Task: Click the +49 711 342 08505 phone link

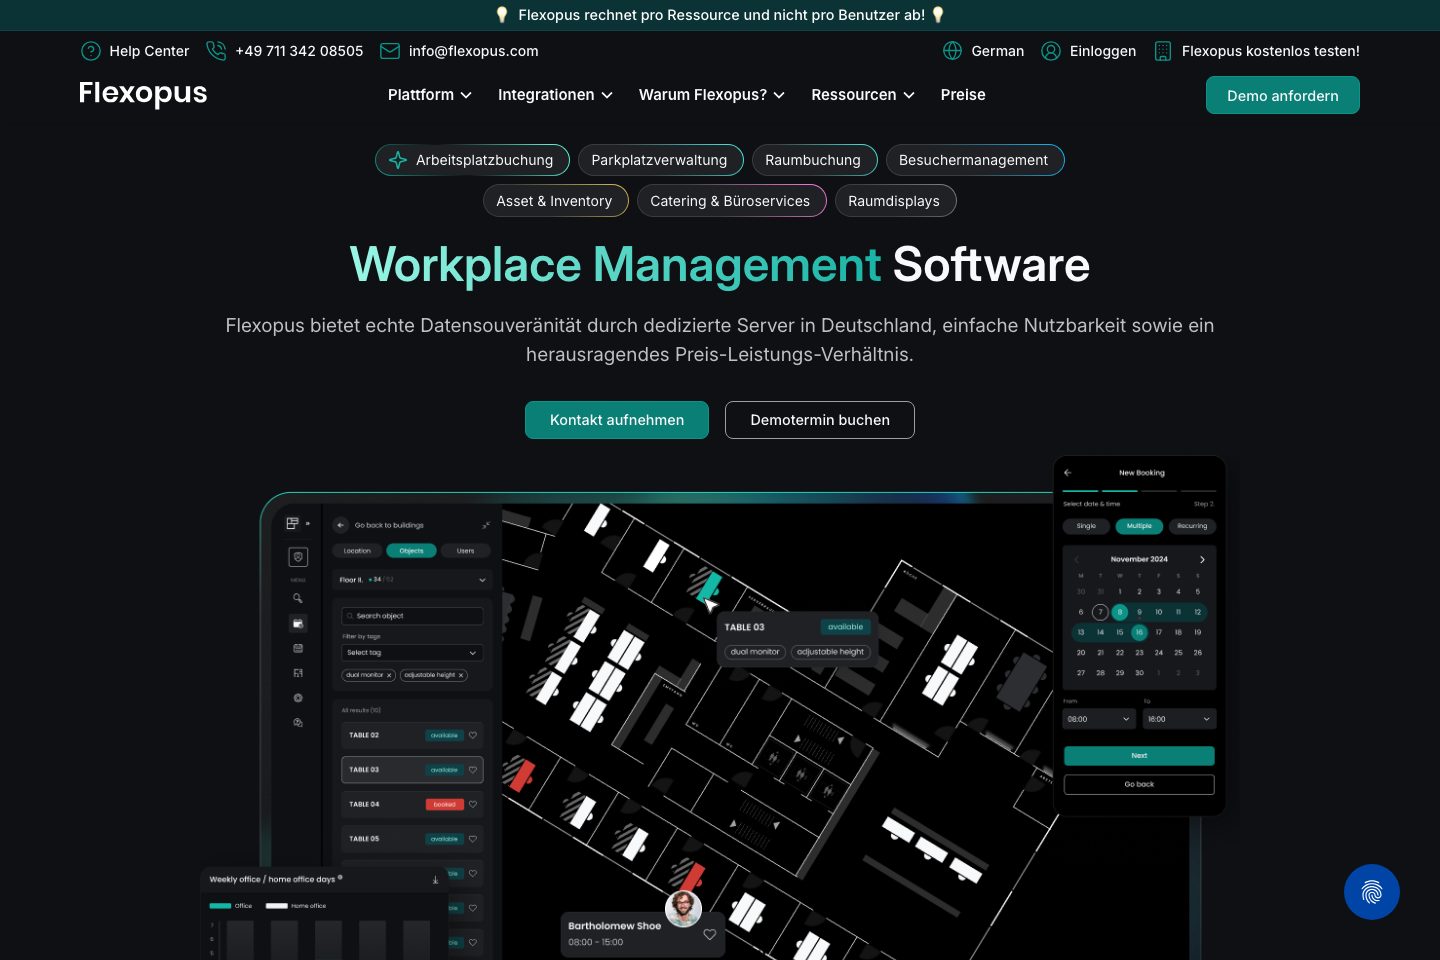Action: click(299, 51)
